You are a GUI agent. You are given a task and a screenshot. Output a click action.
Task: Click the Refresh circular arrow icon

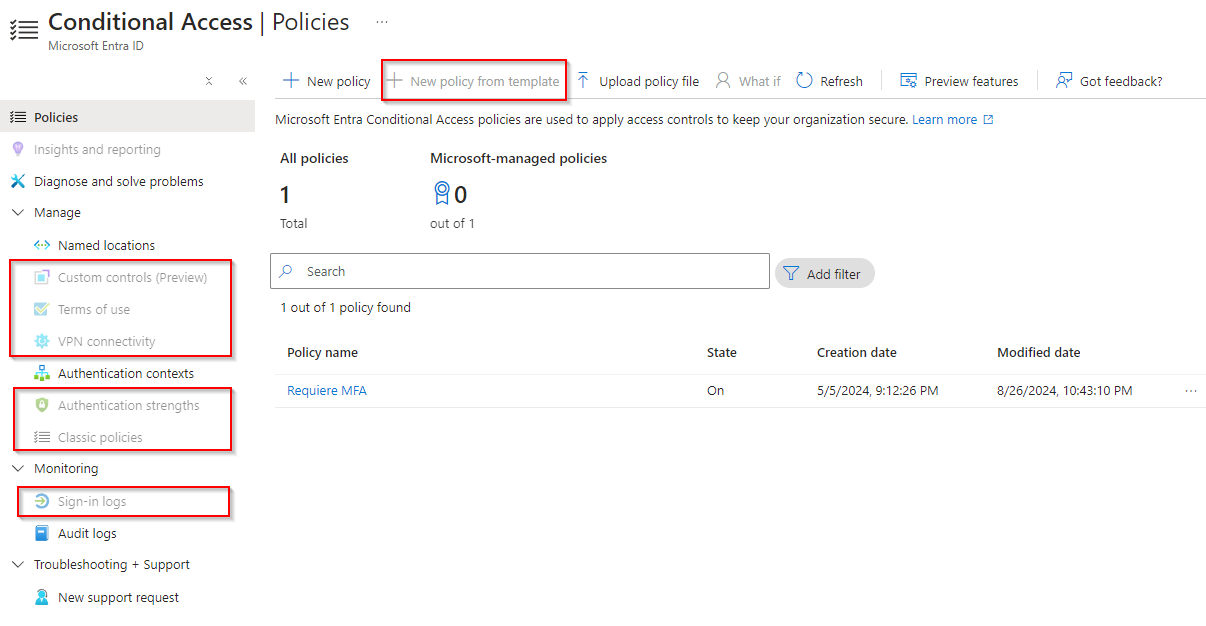[x=804, y=81]
